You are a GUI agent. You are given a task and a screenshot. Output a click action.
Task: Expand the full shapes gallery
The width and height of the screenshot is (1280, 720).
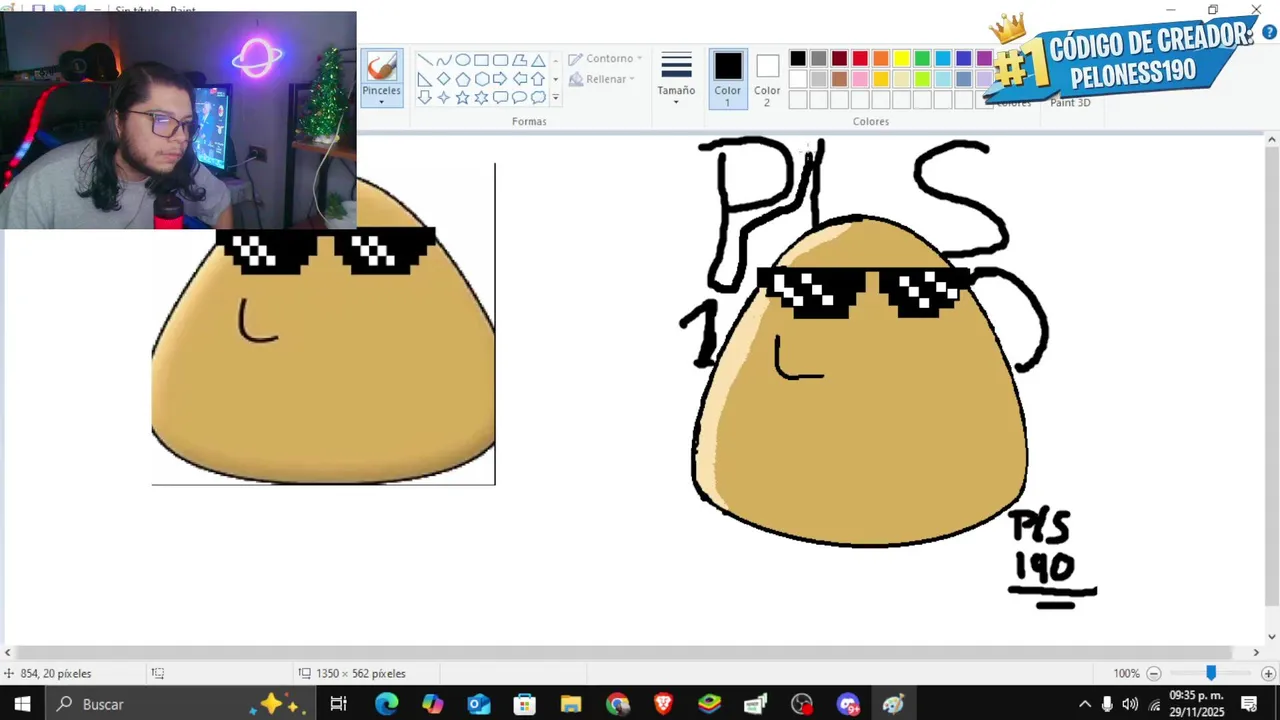coord(555,98)
